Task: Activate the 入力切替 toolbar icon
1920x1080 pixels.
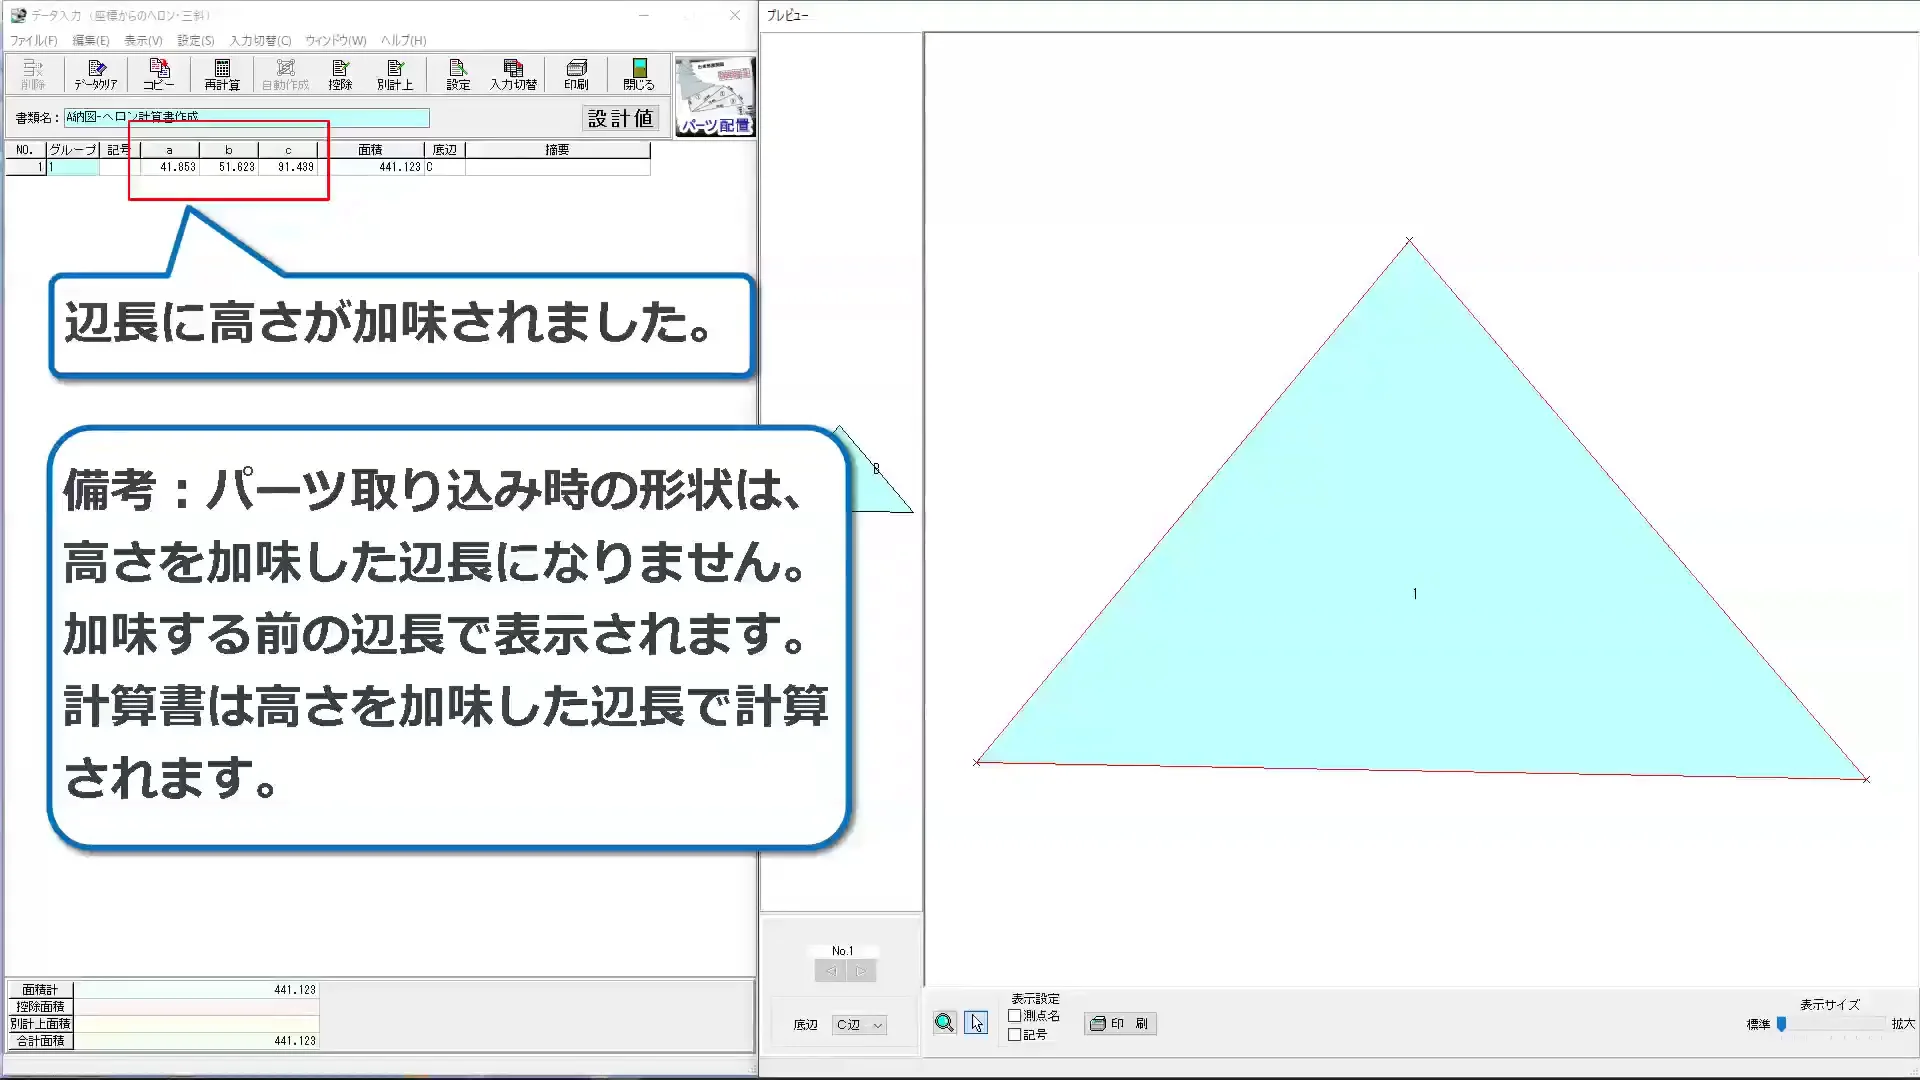Action: pyautogui.click(x=514, y=72)
